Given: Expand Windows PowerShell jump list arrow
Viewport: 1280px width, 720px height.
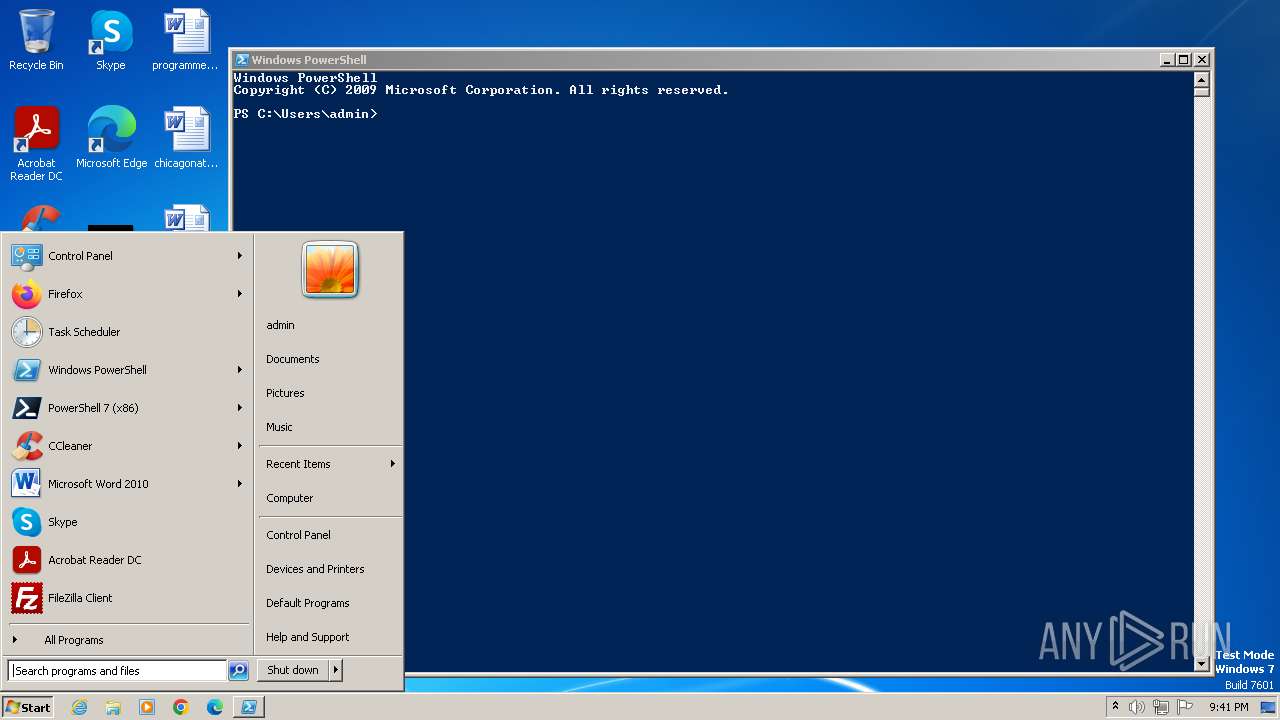Looking at the screenshot, I should click(x=239, y=370).
